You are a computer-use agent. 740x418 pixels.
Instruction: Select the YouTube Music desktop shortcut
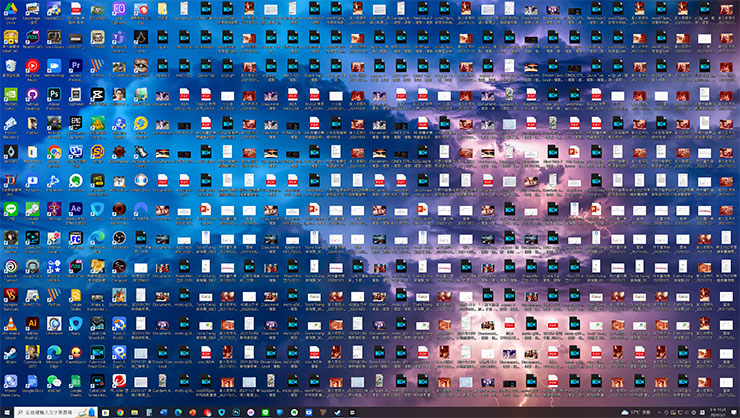pyautogui.click(x=33, y=66)
